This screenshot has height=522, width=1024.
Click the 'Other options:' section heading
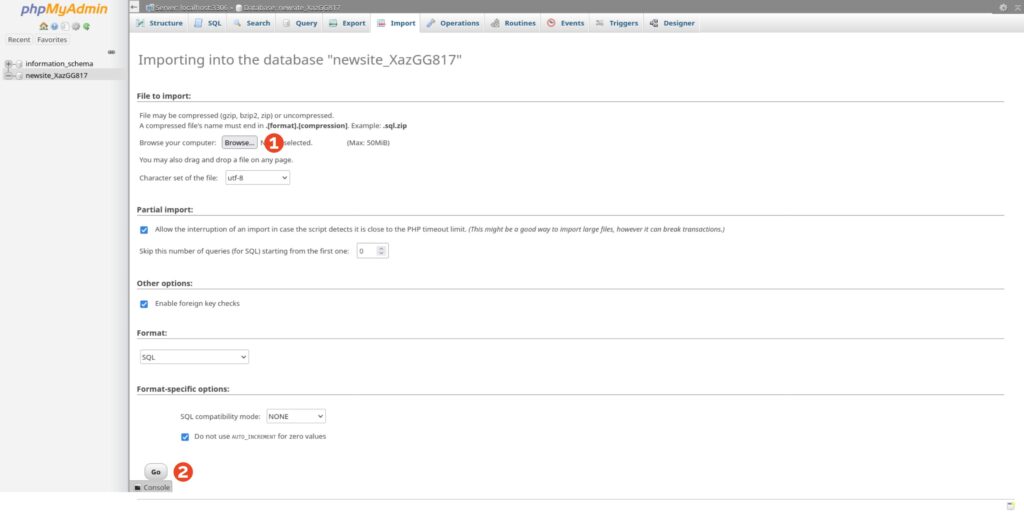165,284
